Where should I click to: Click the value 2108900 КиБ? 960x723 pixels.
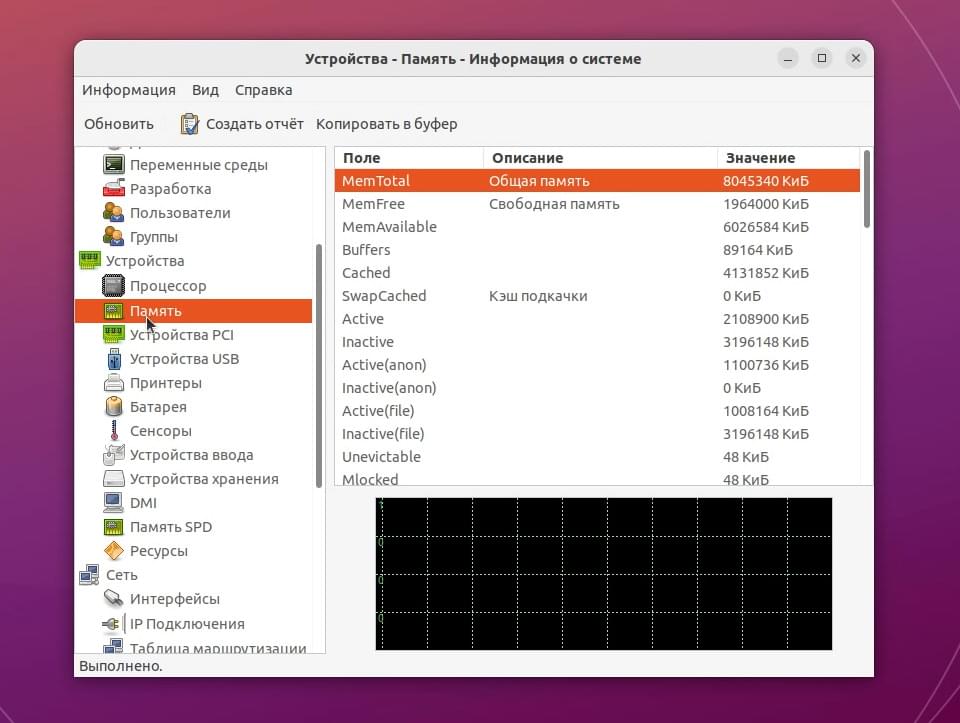point(765,319)
